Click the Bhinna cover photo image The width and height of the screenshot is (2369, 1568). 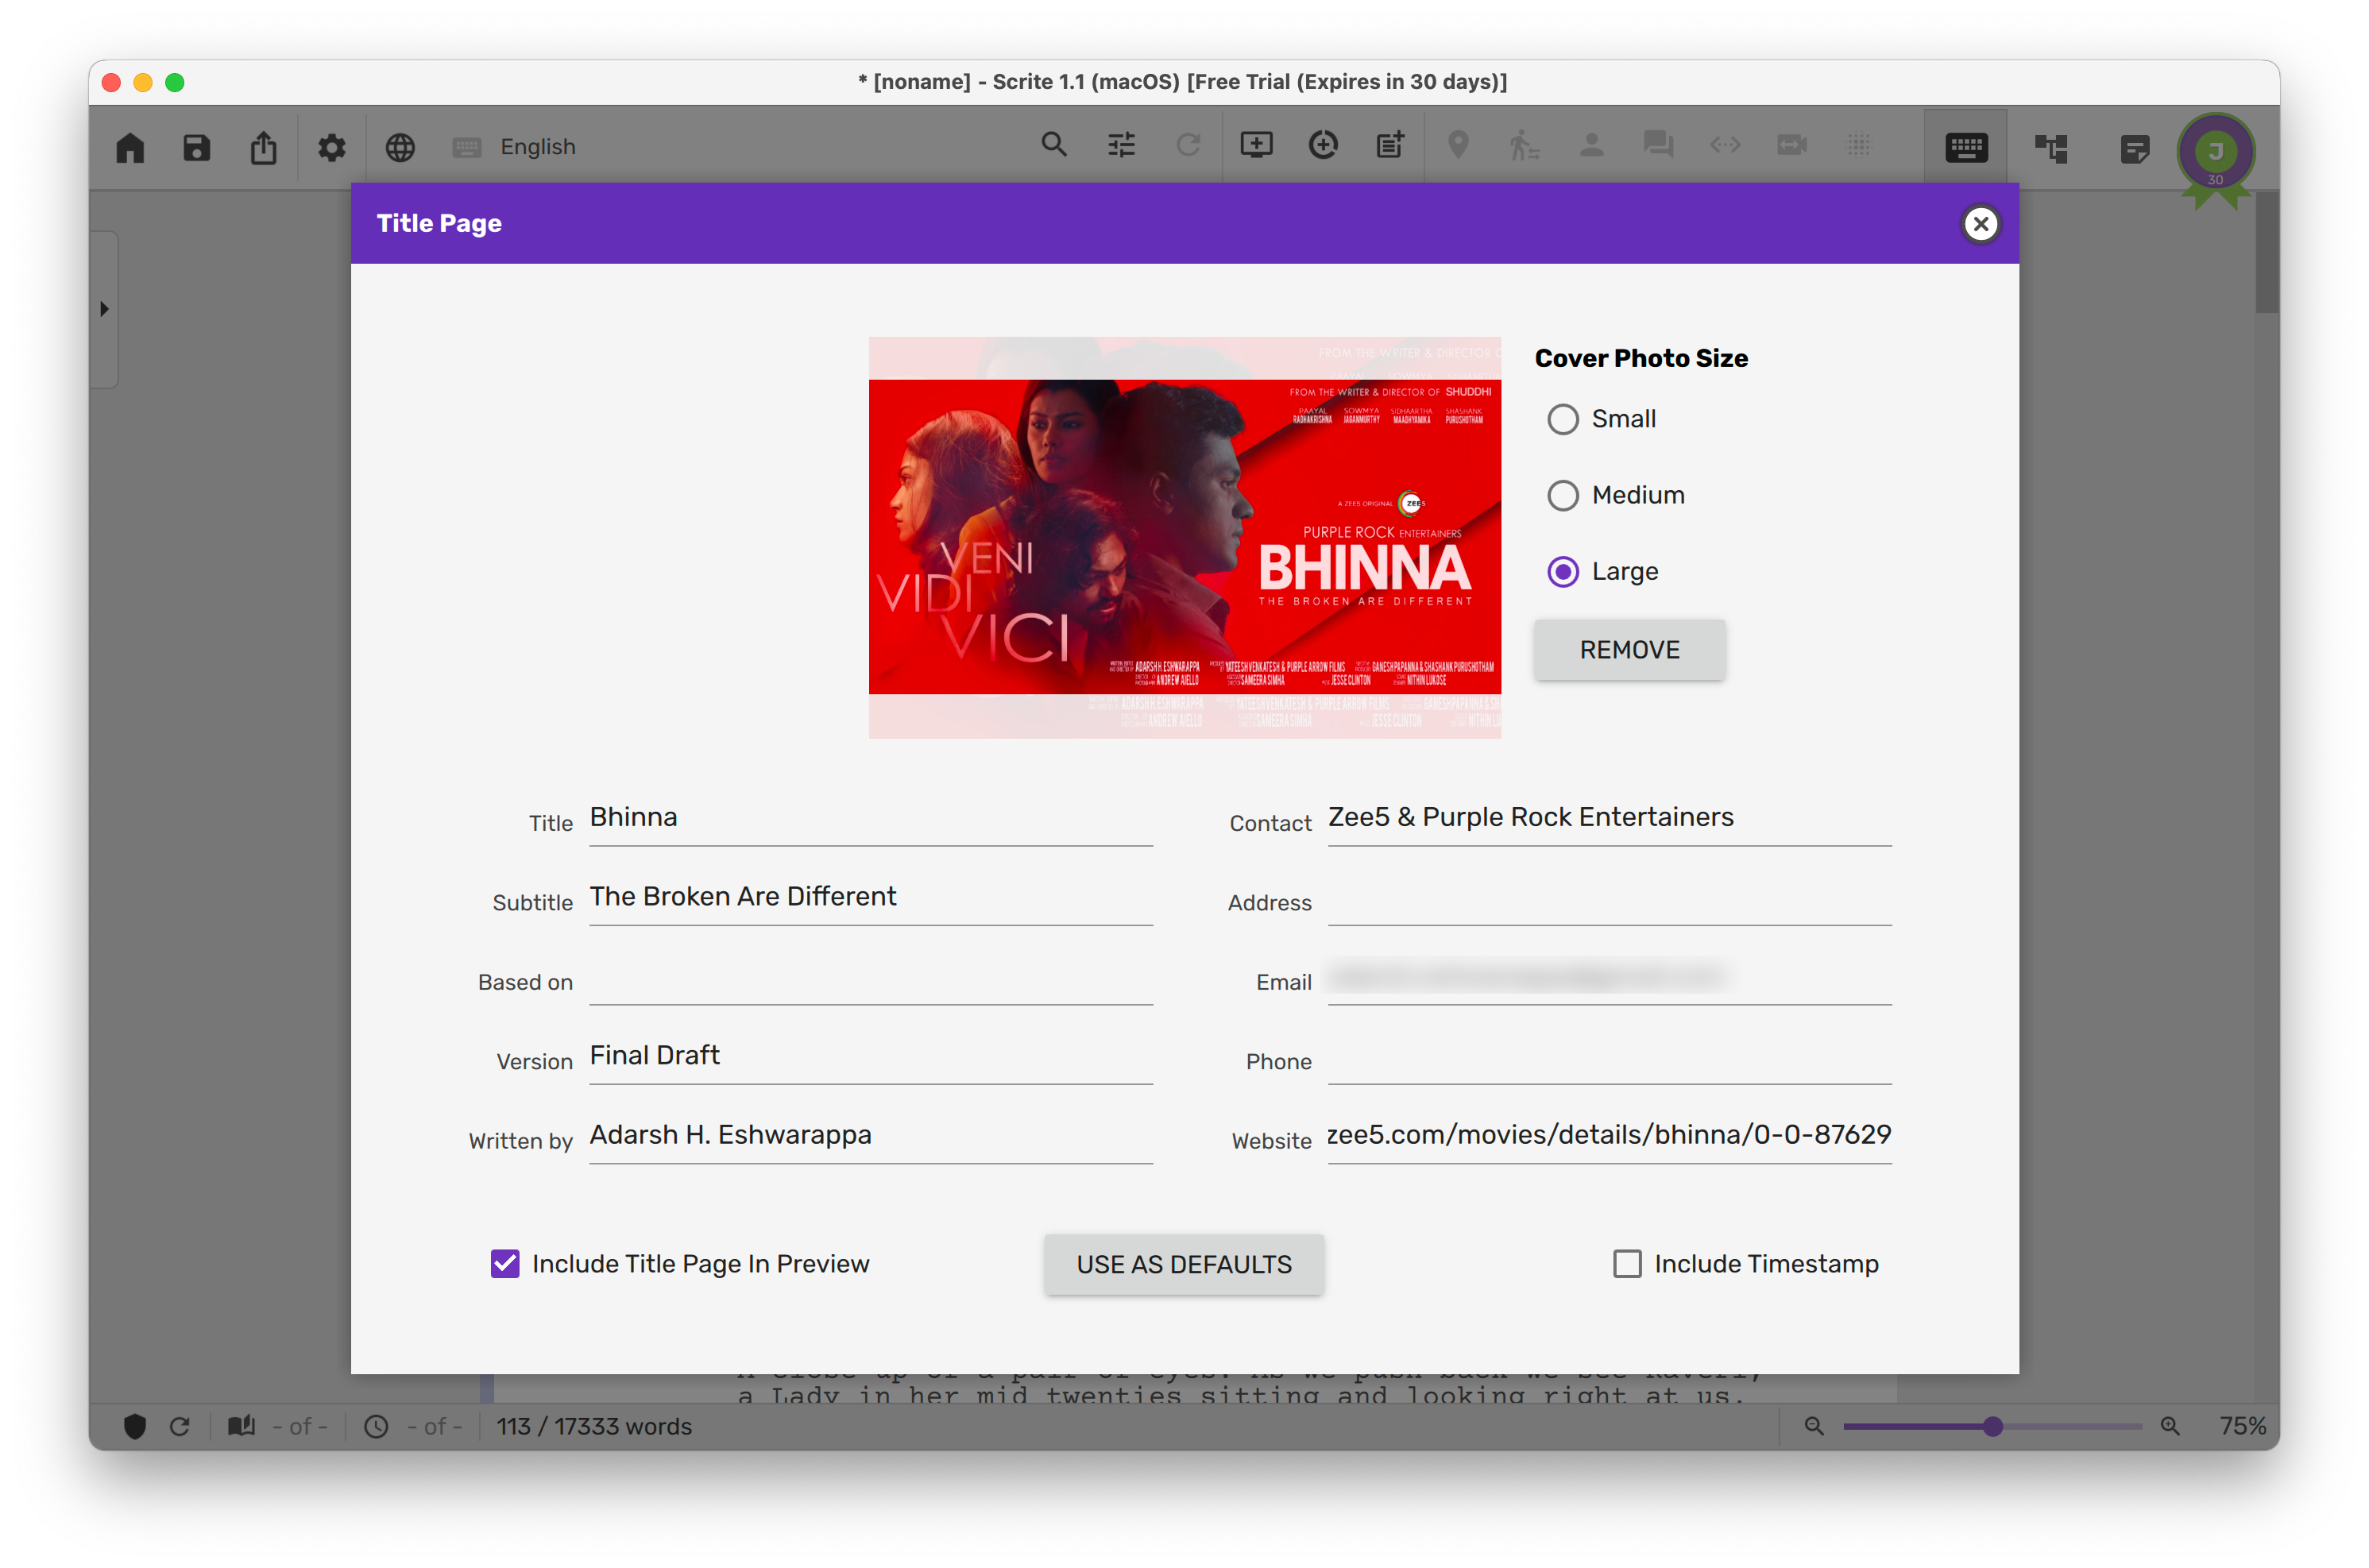(x=1184, y=537)
